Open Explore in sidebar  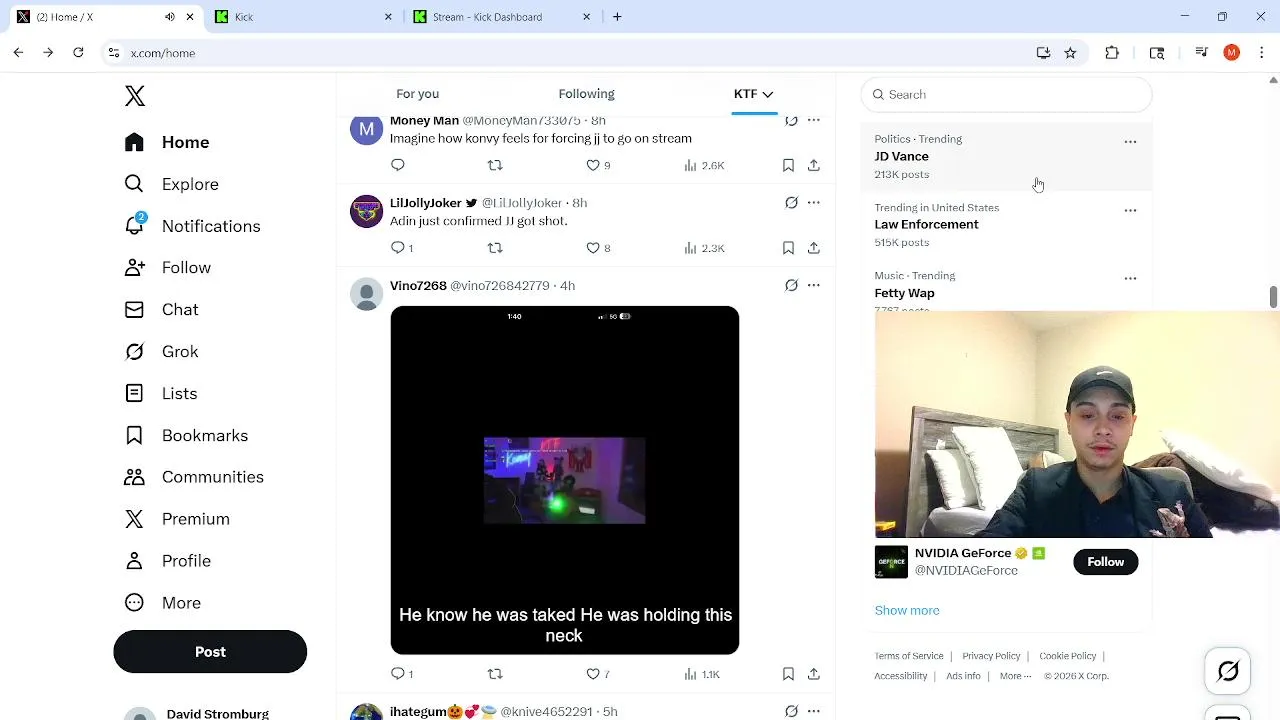[171, 184]
